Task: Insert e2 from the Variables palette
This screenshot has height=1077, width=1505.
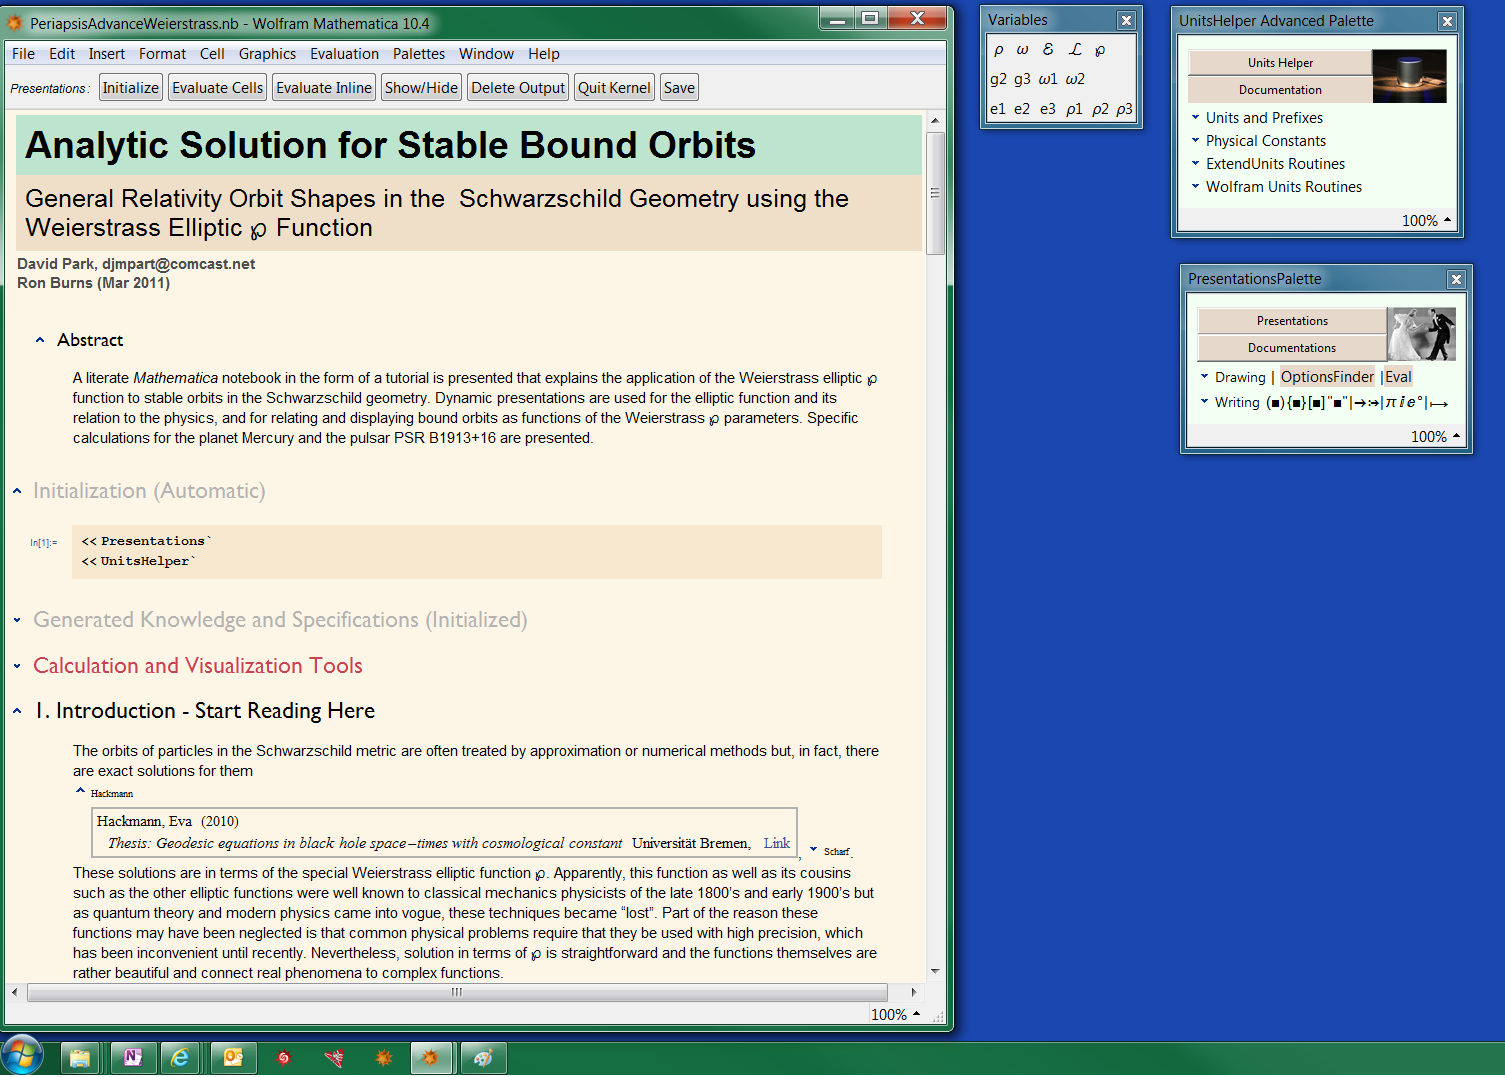Action: [x=1022, y=109]
